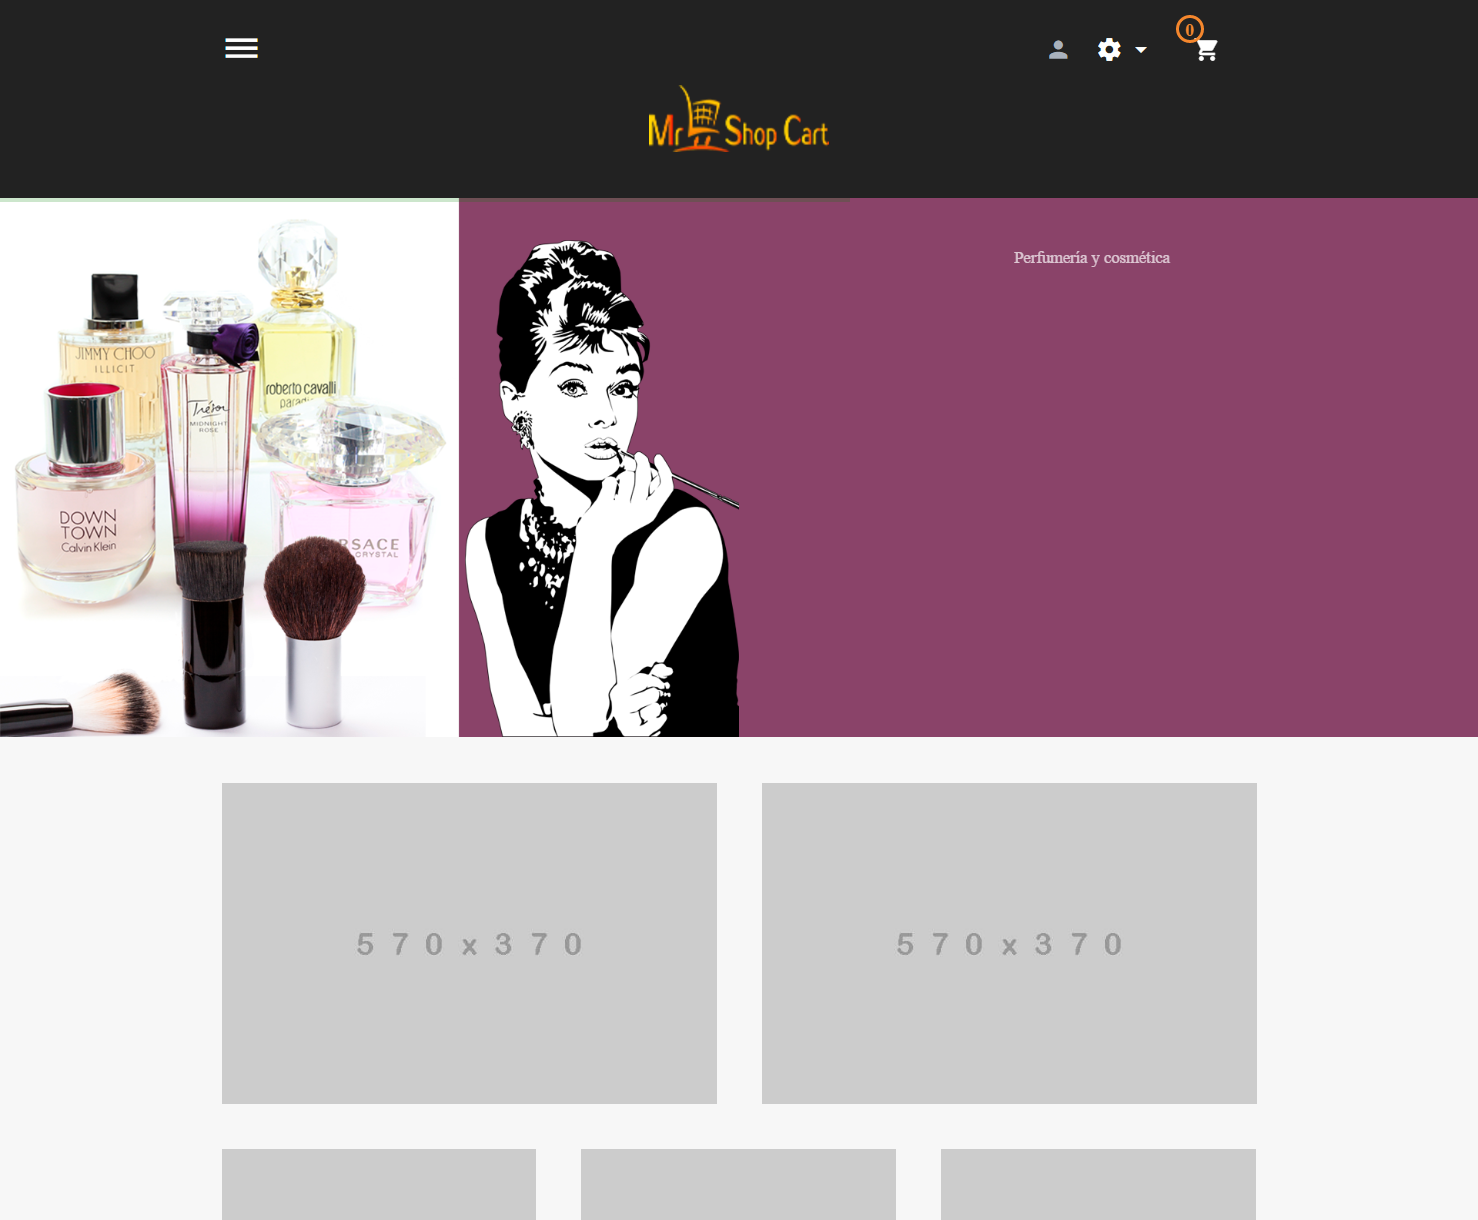Open the settings gear icon
Screen dimensions: 1478x1220
(1109, 50)
